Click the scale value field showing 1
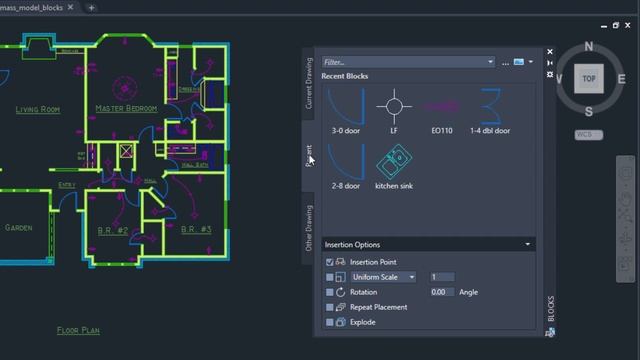 pyautogui.click(x=442, y=277)
